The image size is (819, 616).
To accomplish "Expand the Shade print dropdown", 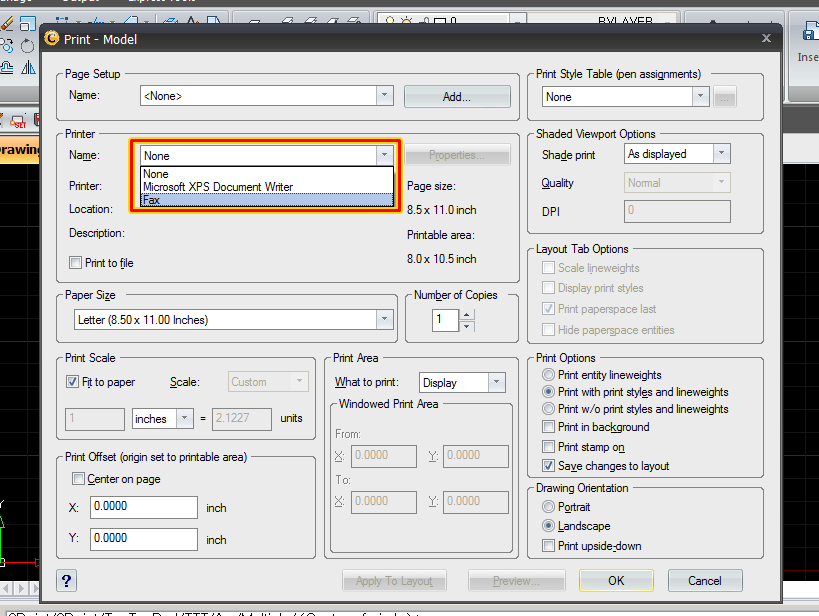I will pos(722,155).
